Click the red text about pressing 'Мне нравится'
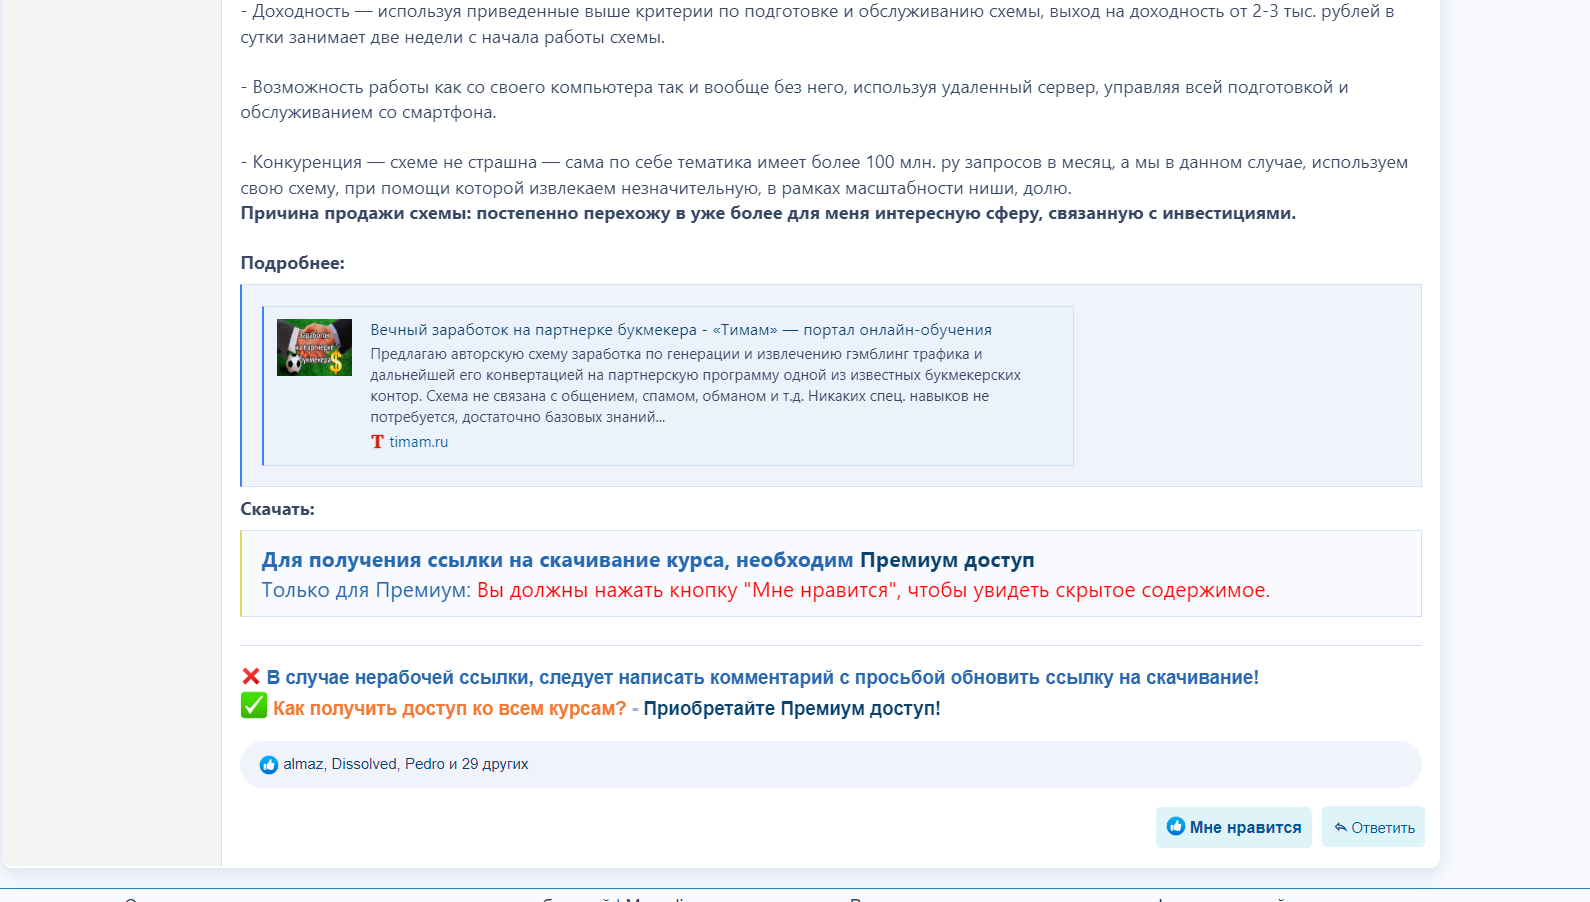Screen dimensions: 1590x902 coord(873,590)
